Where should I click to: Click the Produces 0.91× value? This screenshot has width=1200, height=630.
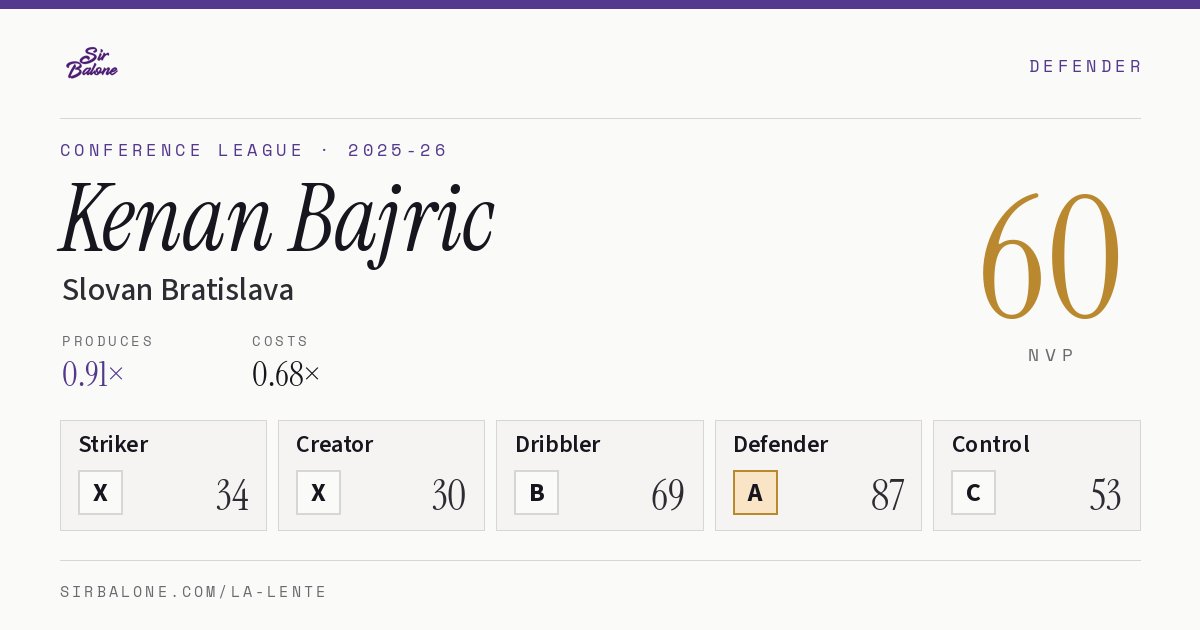pyautogui.click(x=93, y=374)
